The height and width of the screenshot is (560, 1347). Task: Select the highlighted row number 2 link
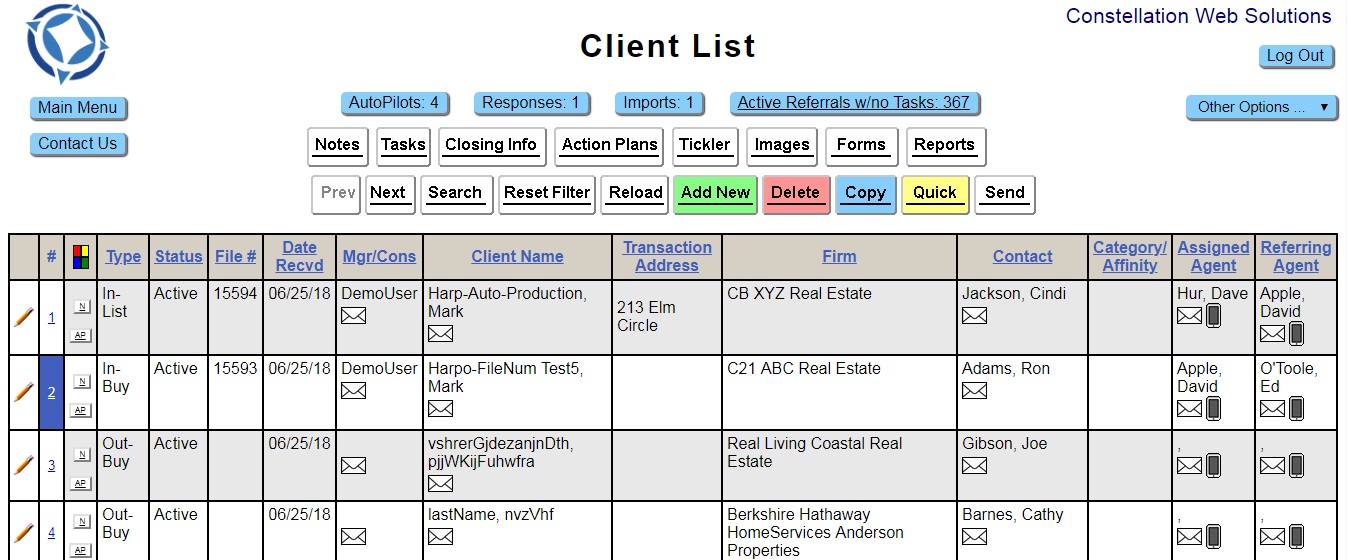click(51, 392)
